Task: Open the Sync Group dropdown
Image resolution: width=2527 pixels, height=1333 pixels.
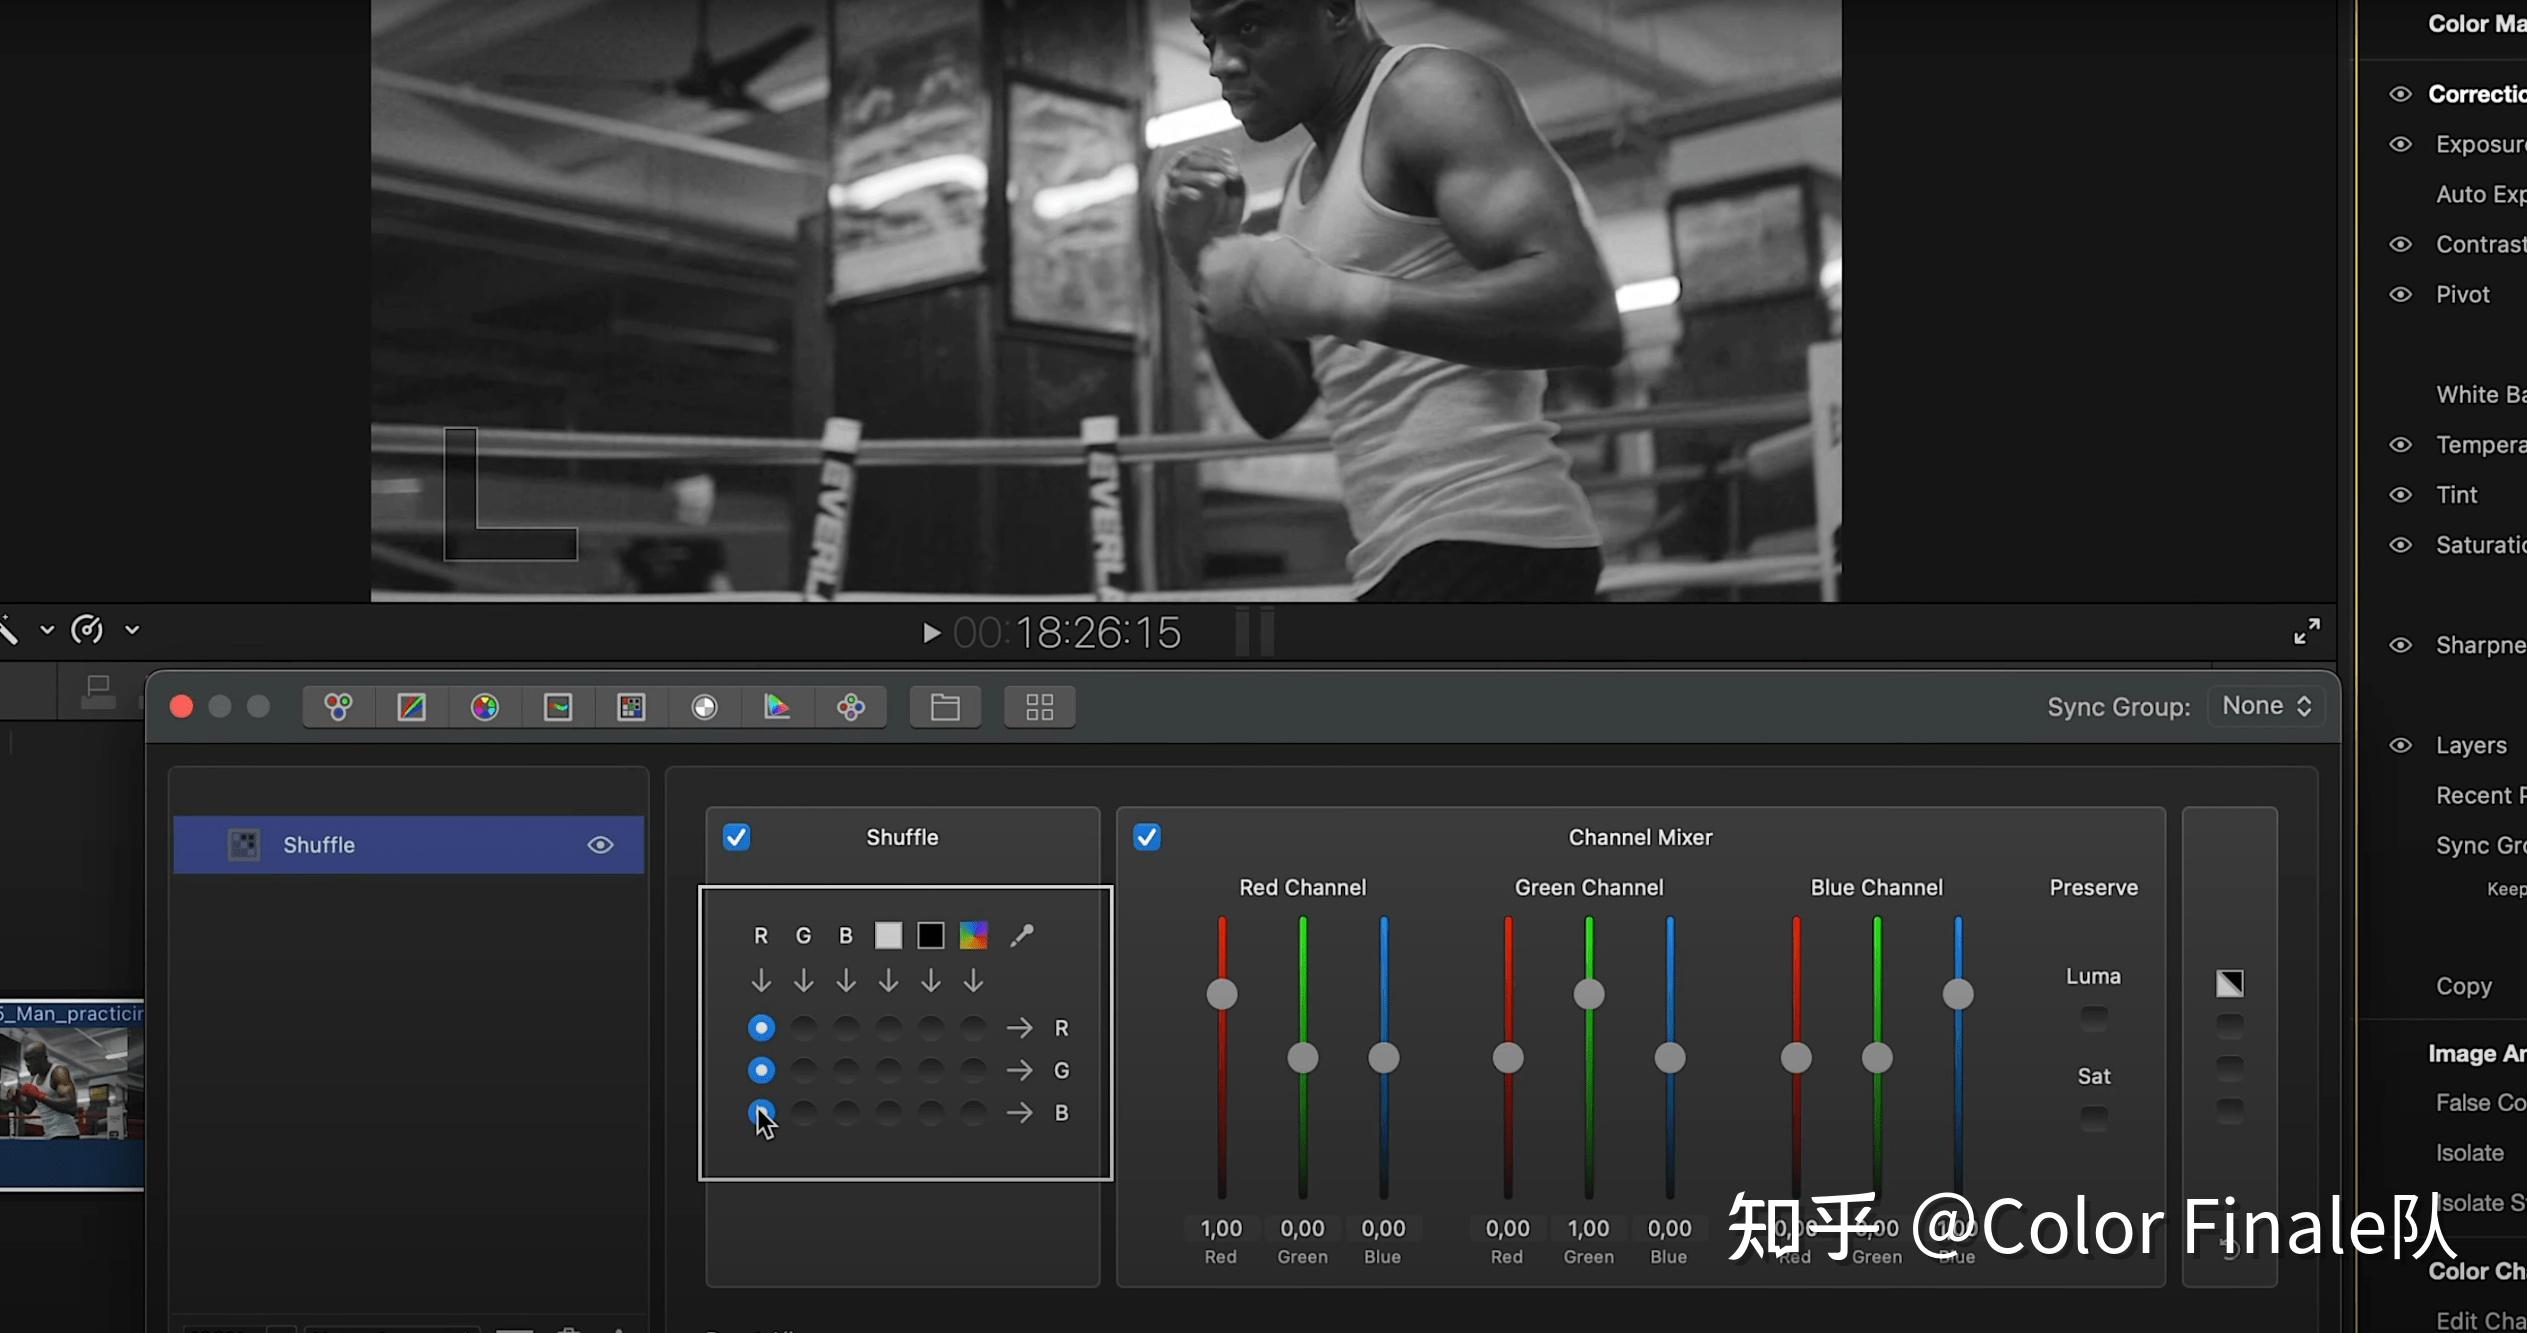Action: coord(2265,706)
